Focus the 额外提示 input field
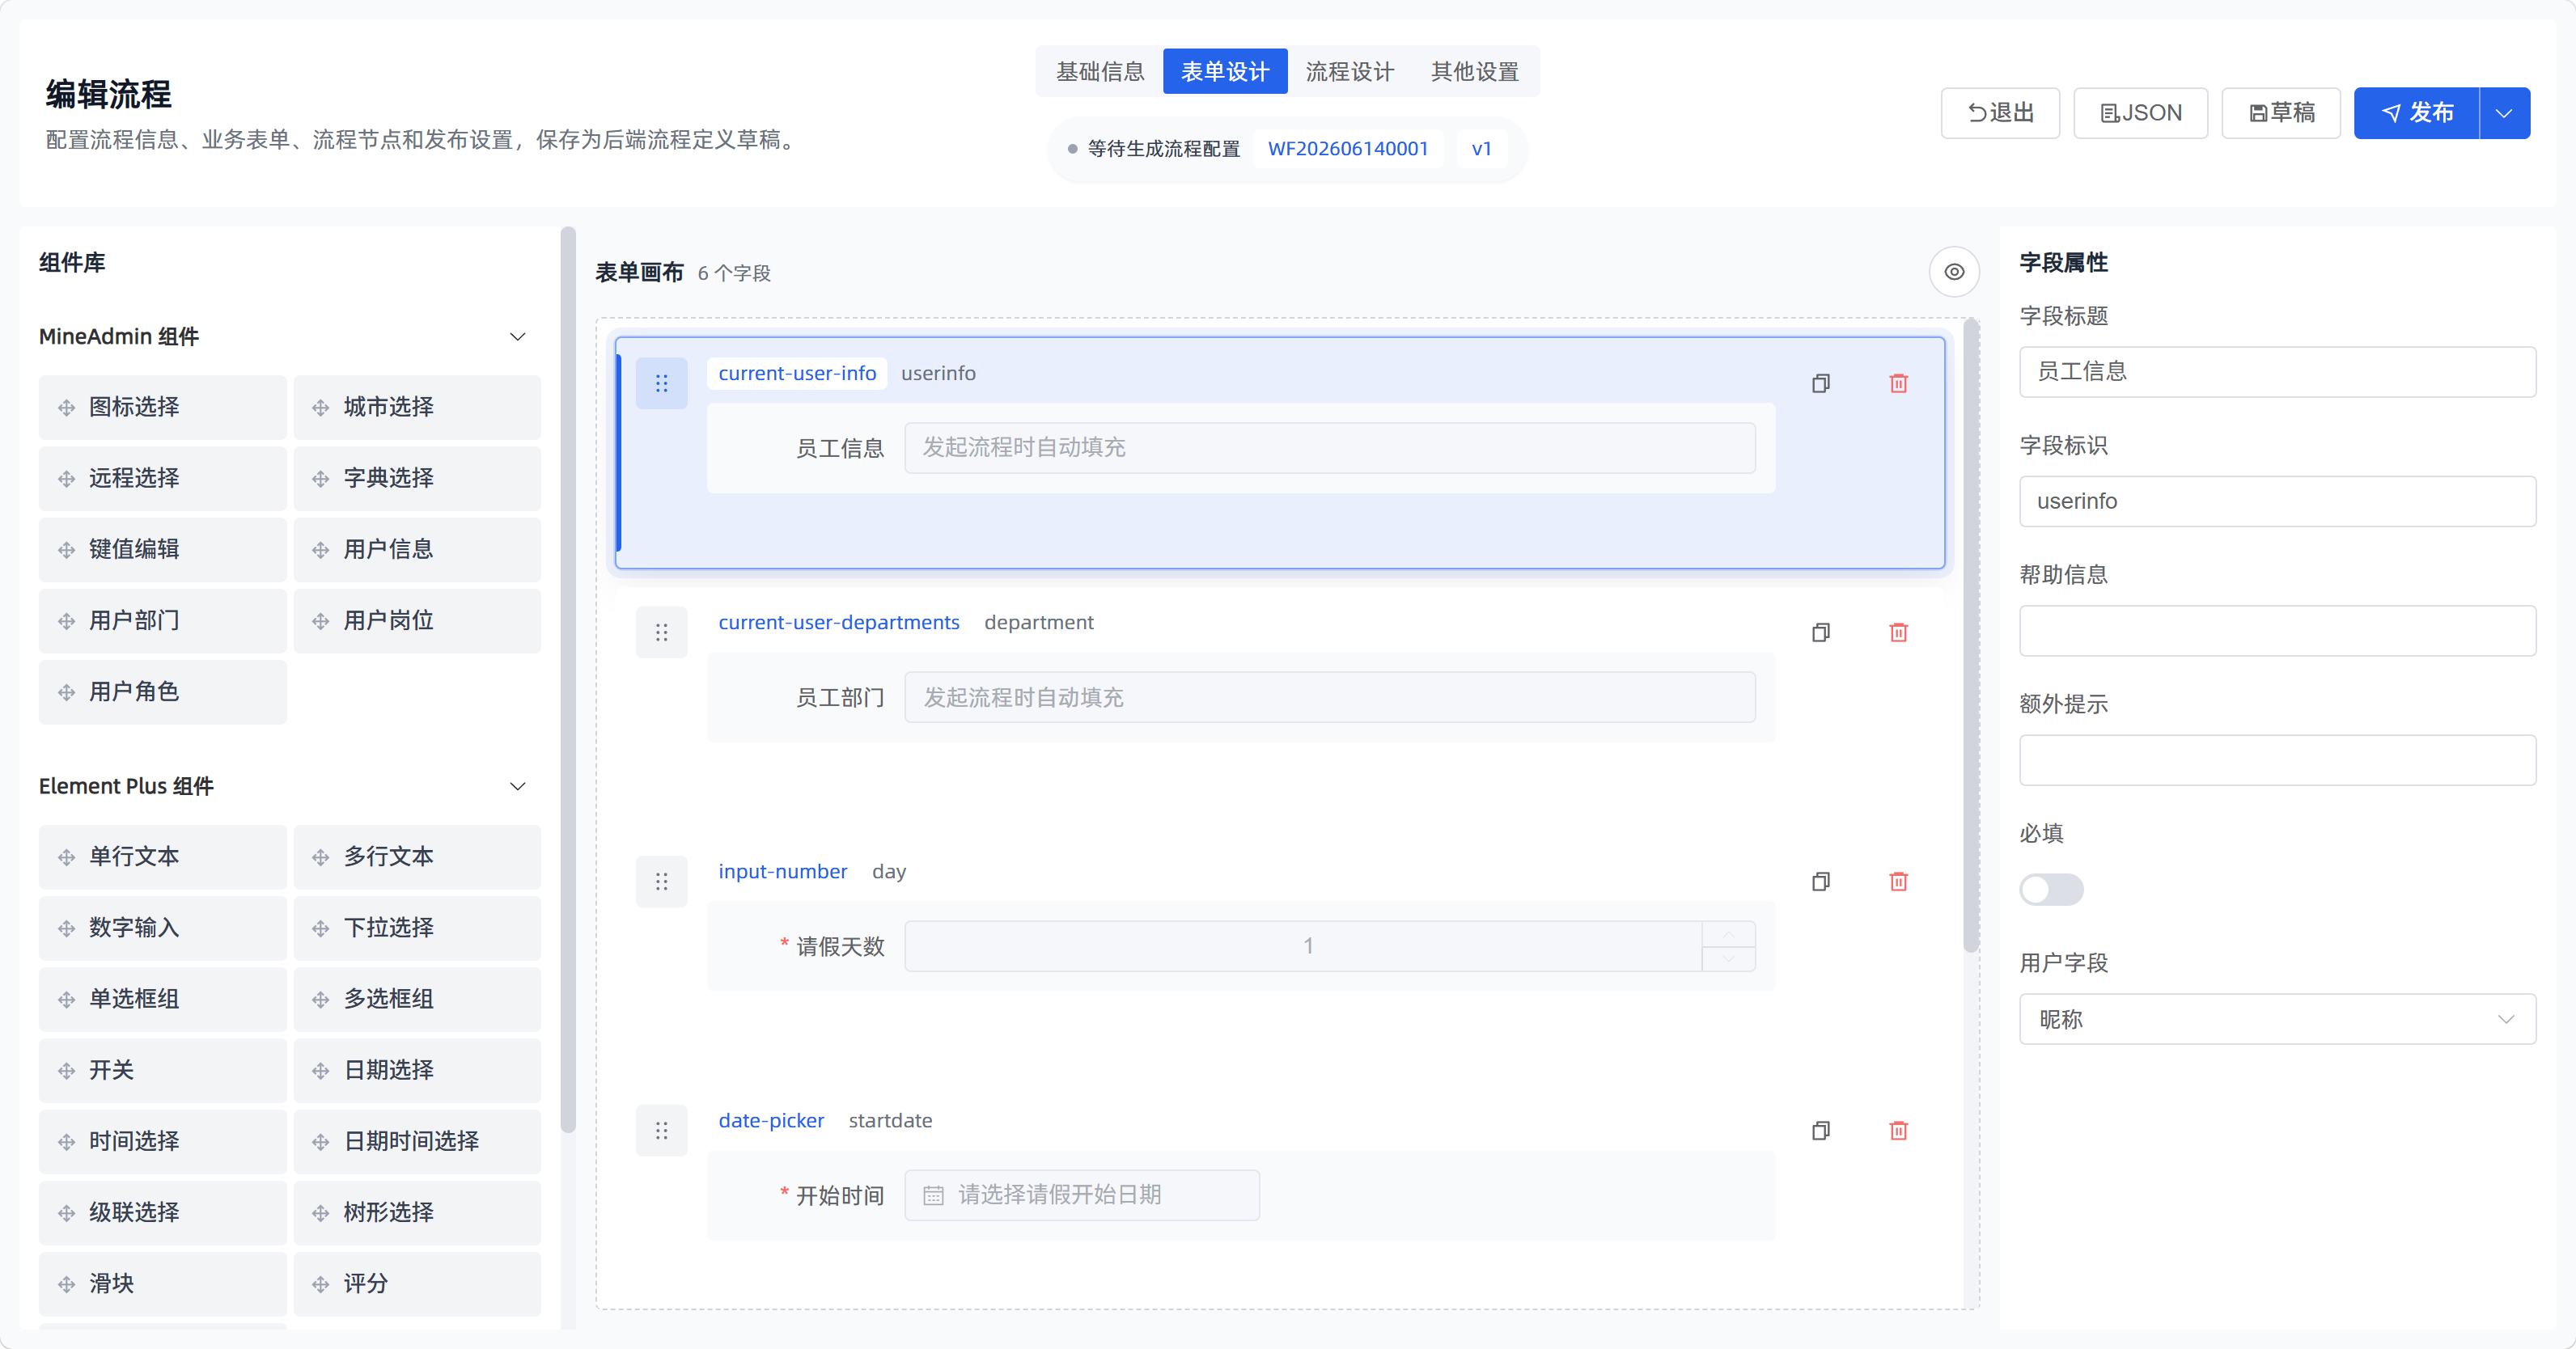 [x=2277, y=760]
